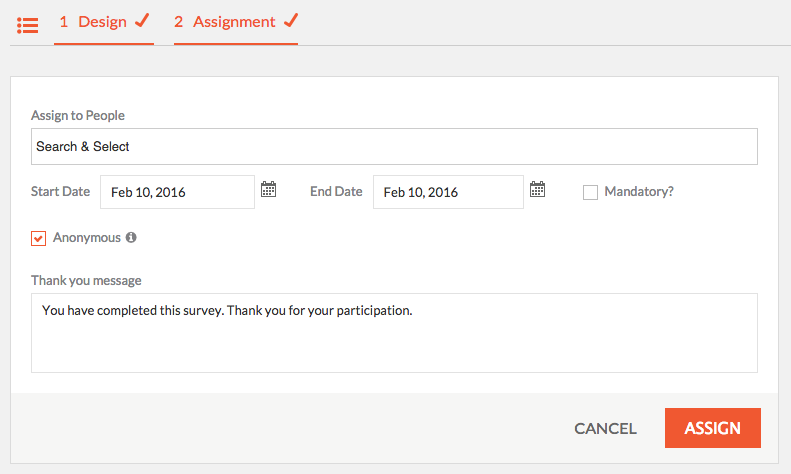791x474 pixels.
Task: Click the CANCEL button
Action: pyautogui.click(x=605, y=429)
